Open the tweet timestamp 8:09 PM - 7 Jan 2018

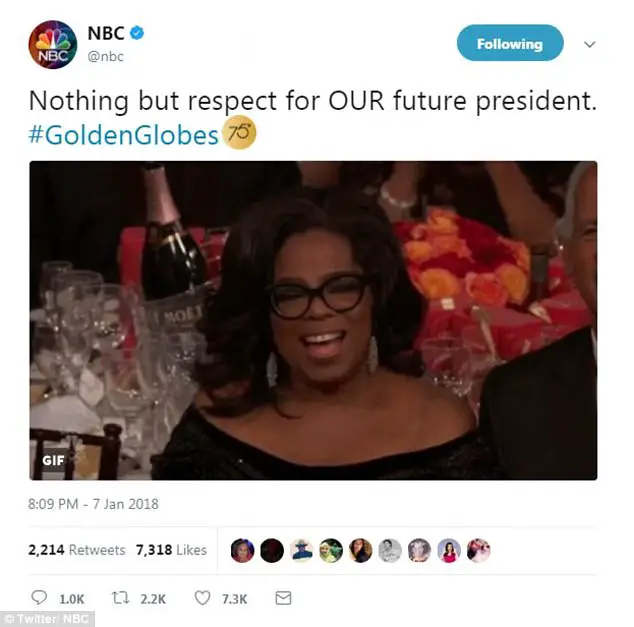pyautogui.click(x=93, y=504)
